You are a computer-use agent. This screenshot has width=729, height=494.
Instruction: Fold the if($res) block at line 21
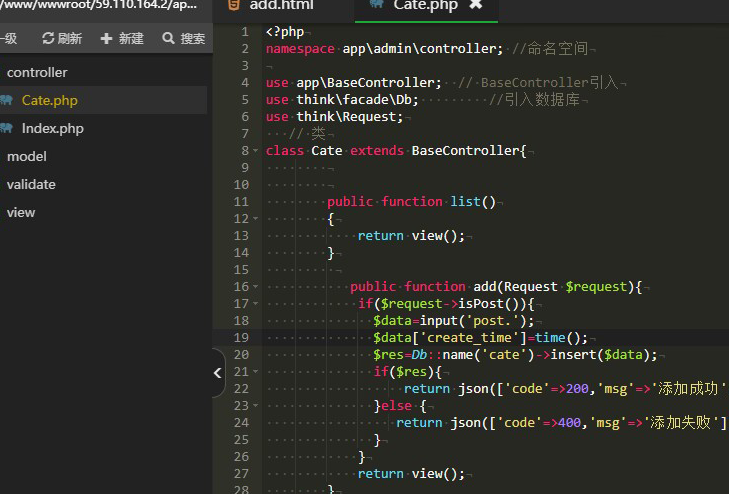tap(255, 371)
